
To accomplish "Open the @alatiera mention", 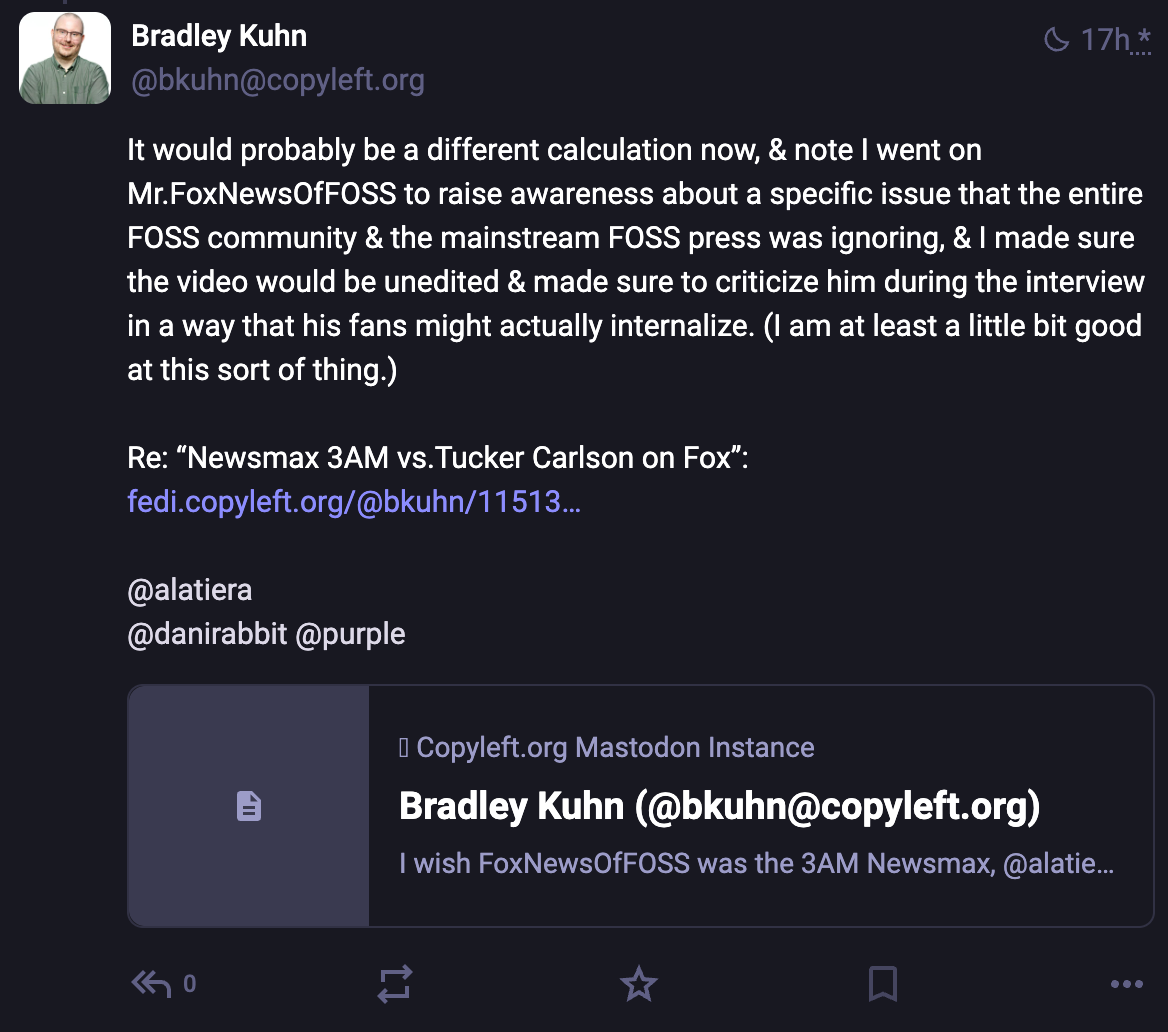I will point(190,590).
